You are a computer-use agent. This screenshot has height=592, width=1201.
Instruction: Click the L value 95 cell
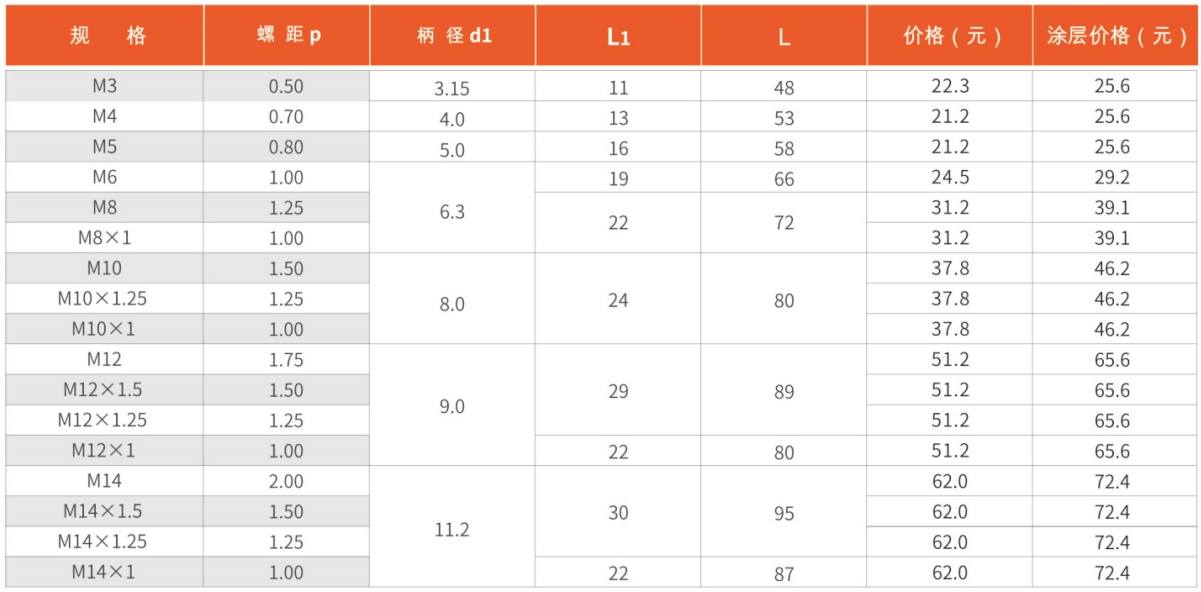(x=784, y=513)
